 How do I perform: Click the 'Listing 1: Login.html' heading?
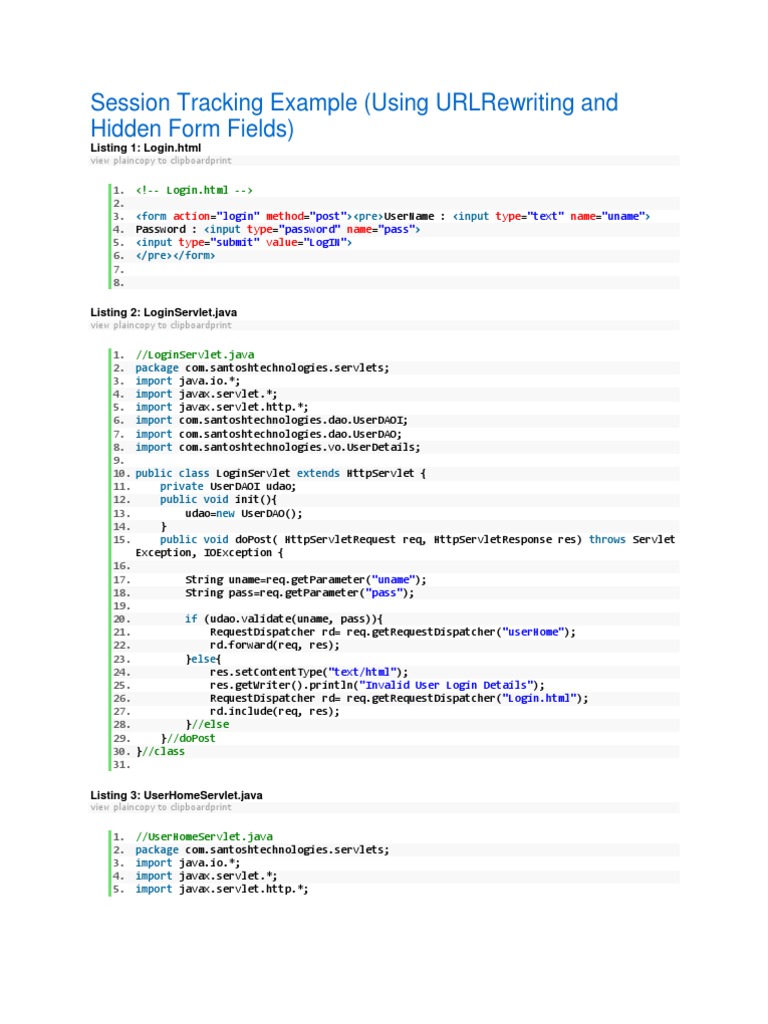[139, 147]
